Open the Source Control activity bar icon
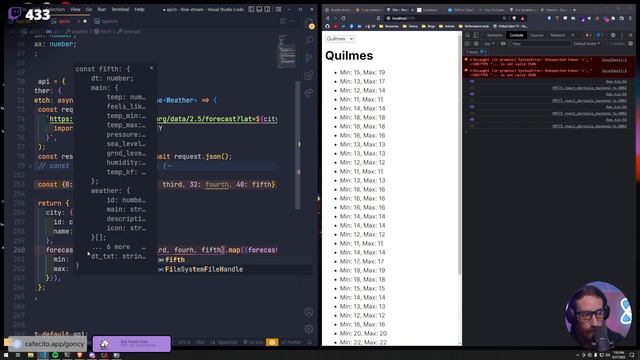 tap(309, 58)
